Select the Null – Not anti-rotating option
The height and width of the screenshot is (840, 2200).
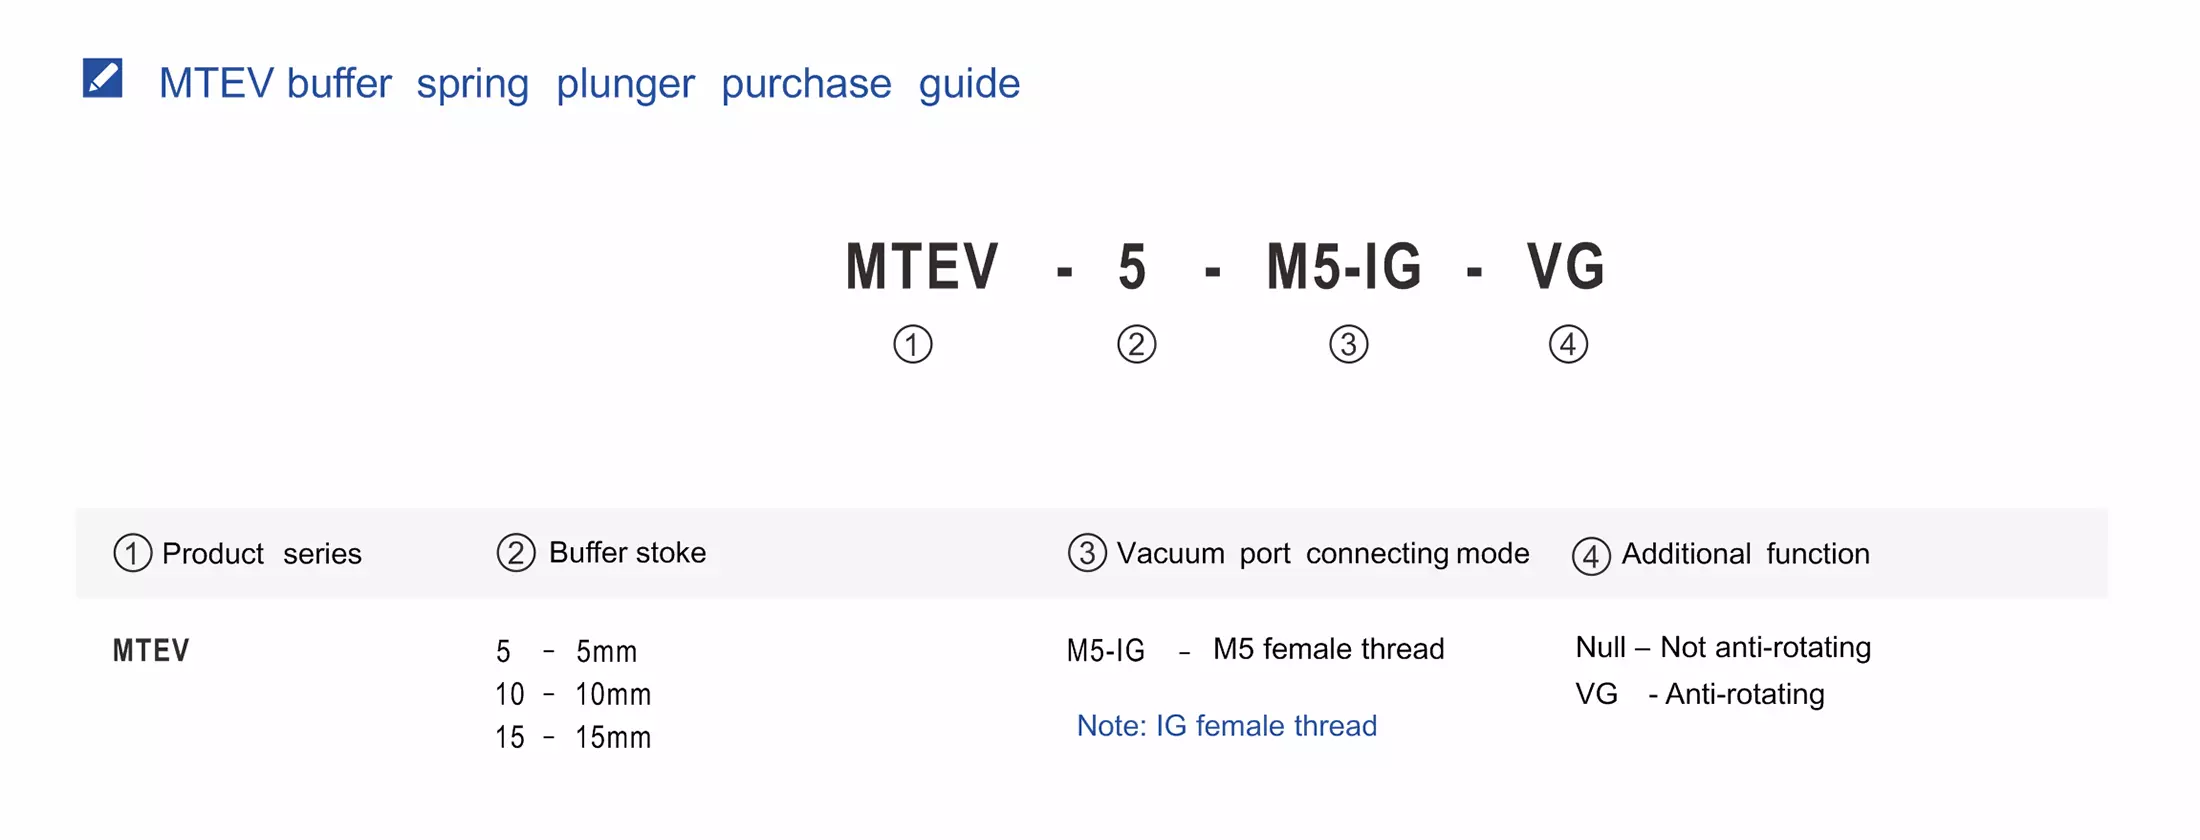click(1722, 647)
